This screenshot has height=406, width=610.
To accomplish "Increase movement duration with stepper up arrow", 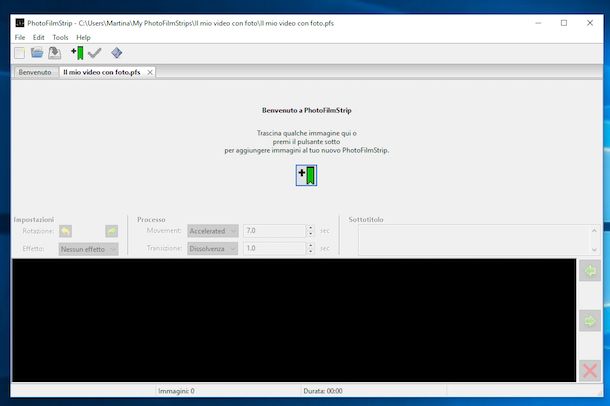I will click(310, 228).
